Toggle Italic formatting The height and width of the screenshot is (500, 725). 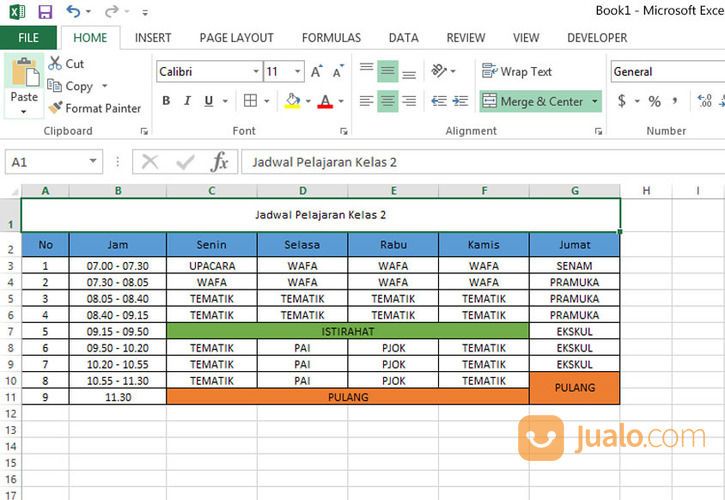tap(187, 101)
